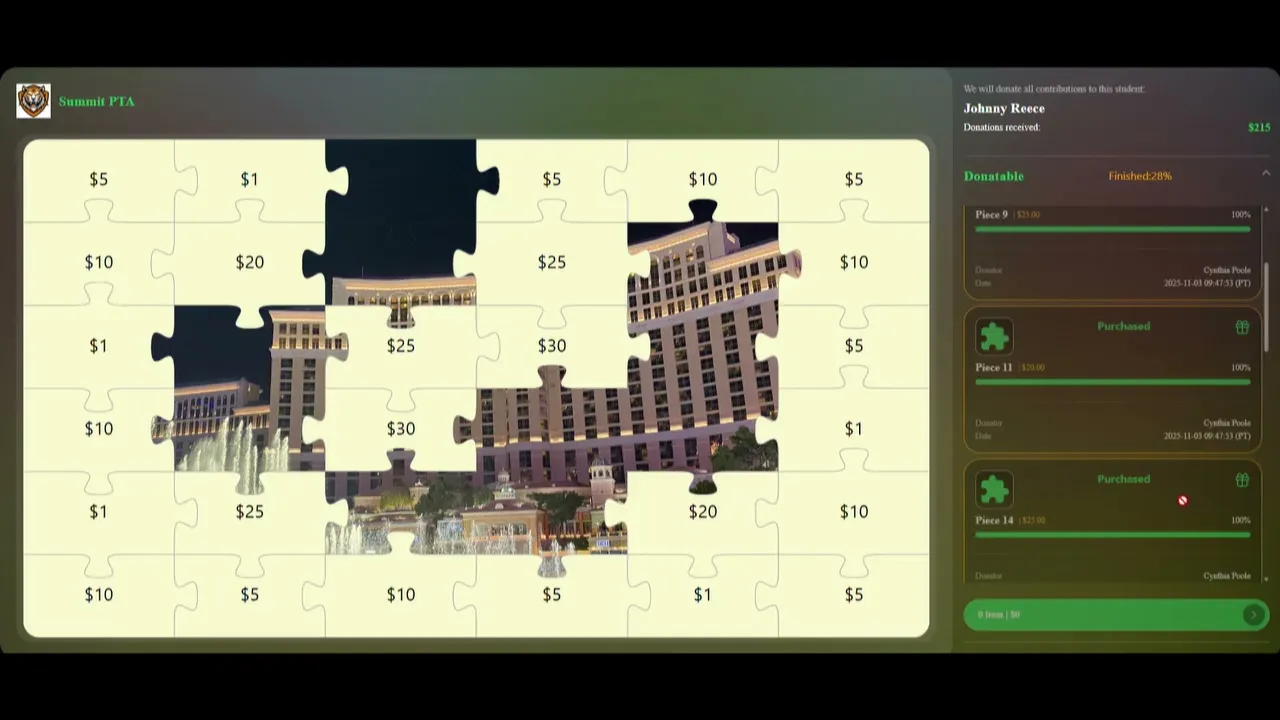Click the arrow on the green checkout bar

1253,615
